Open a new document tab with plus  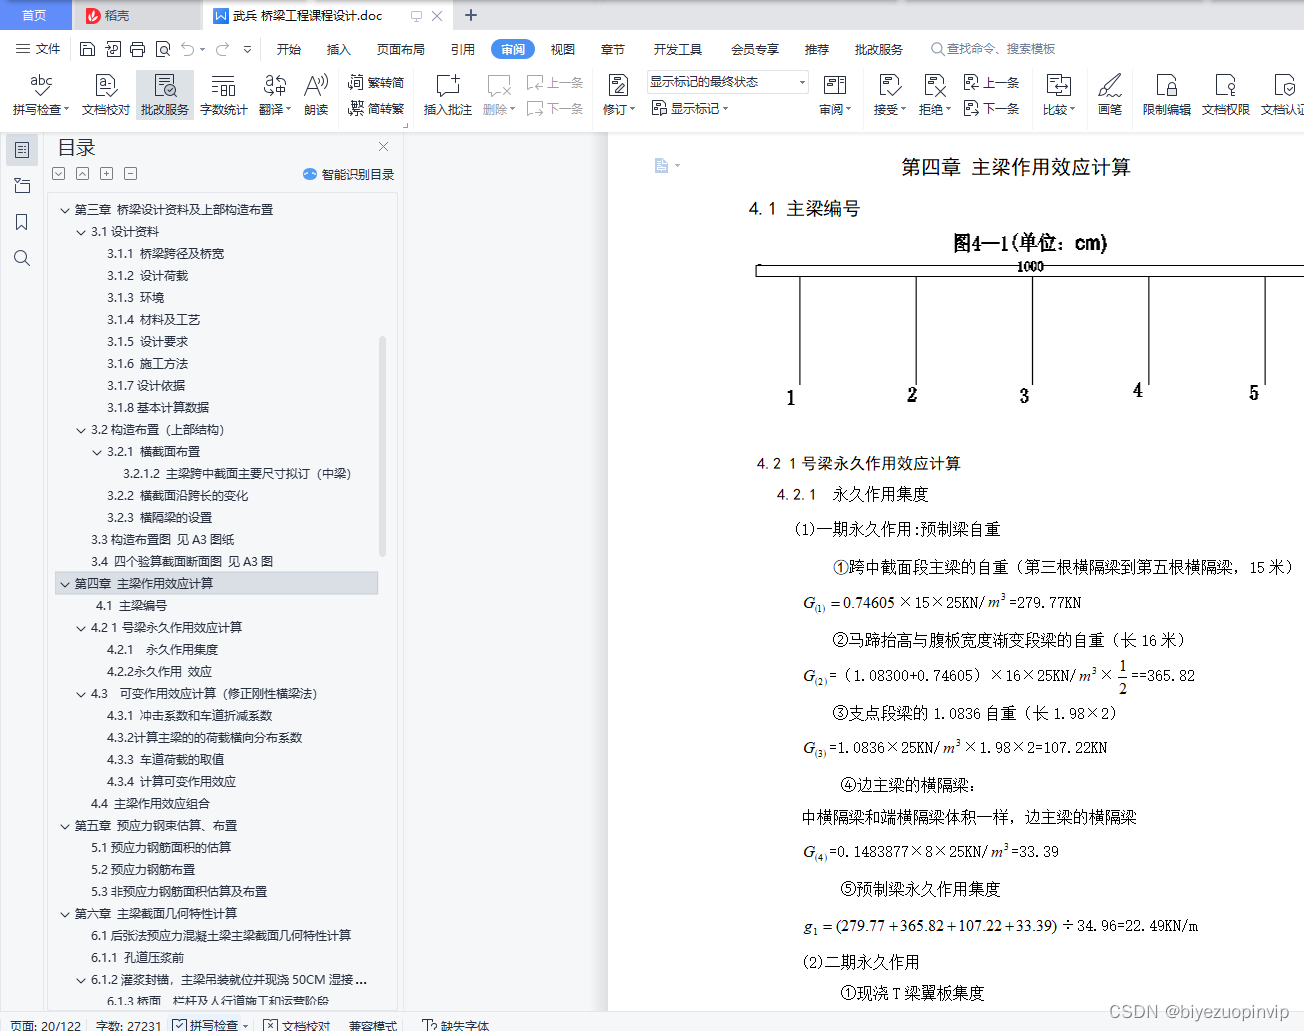[471, 15]
